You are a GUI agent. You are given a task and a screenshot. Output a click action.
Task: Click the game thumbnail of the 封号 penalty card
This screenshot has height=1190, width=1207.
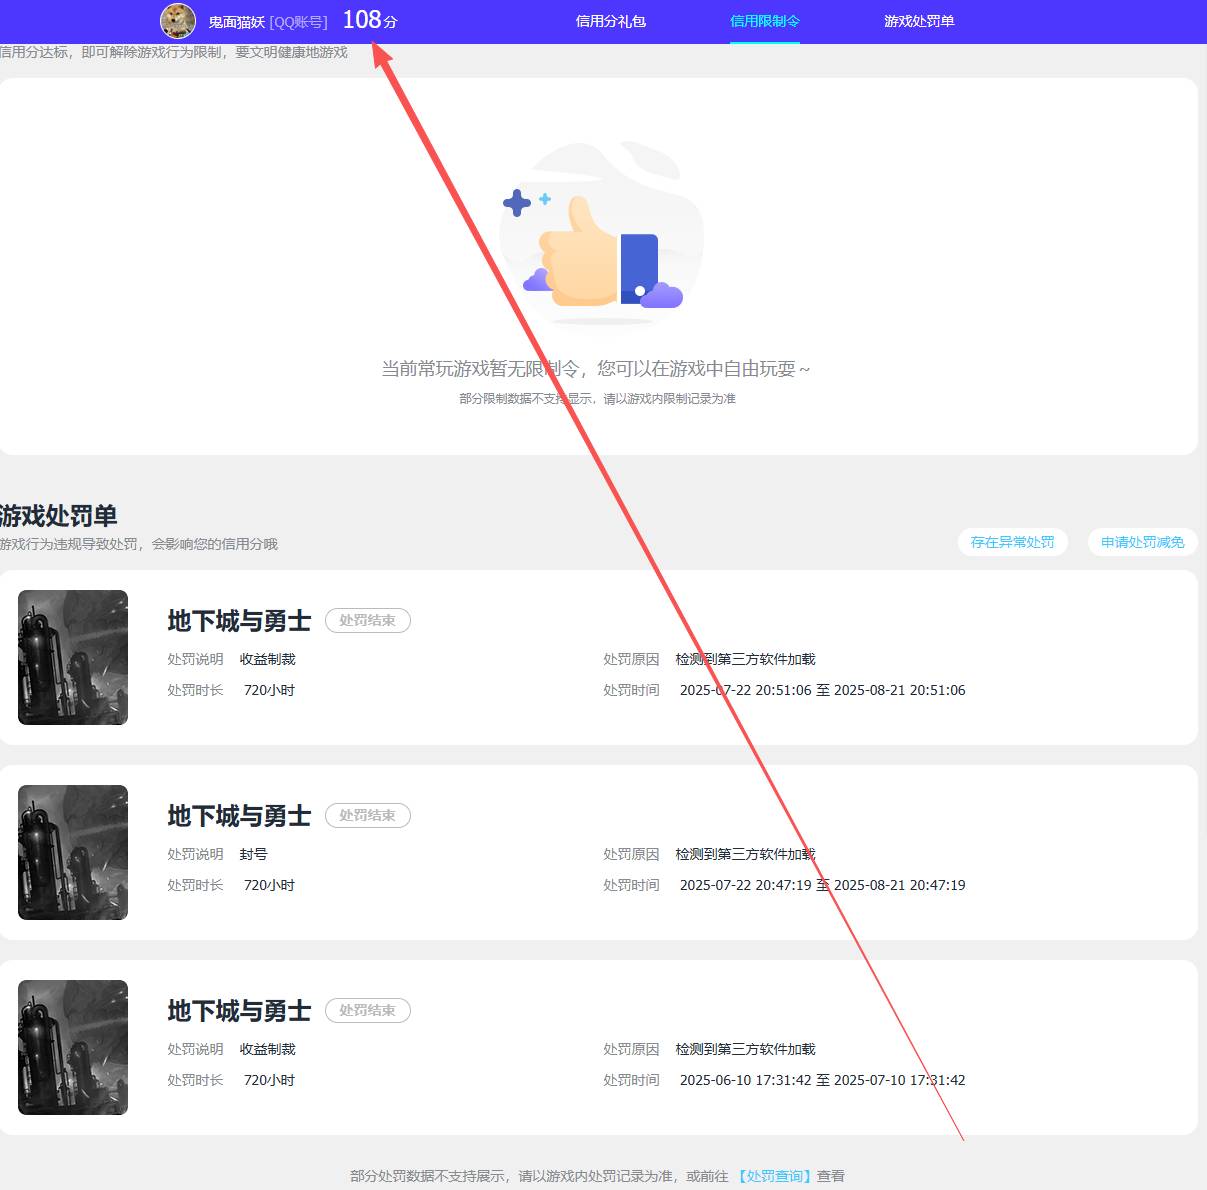pos(73,852)
